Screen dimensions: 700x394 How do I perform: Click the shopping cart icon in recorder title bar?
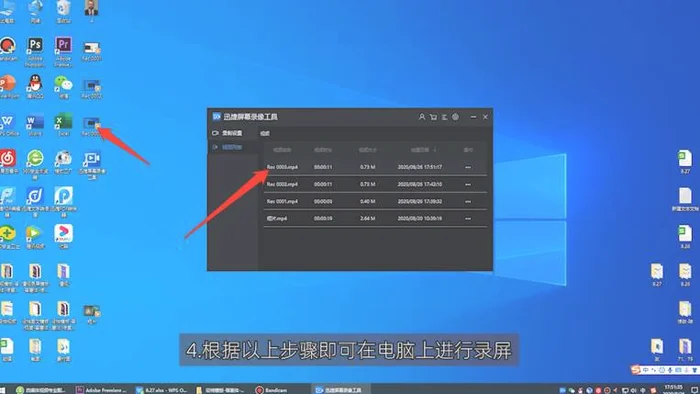click(433, 117)
